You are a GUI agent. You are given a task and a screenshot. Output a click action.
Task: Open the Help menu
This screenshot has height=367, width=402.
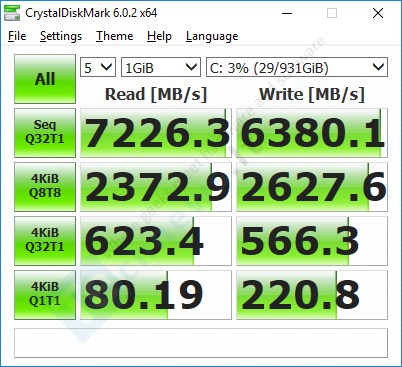coord(159,36)
